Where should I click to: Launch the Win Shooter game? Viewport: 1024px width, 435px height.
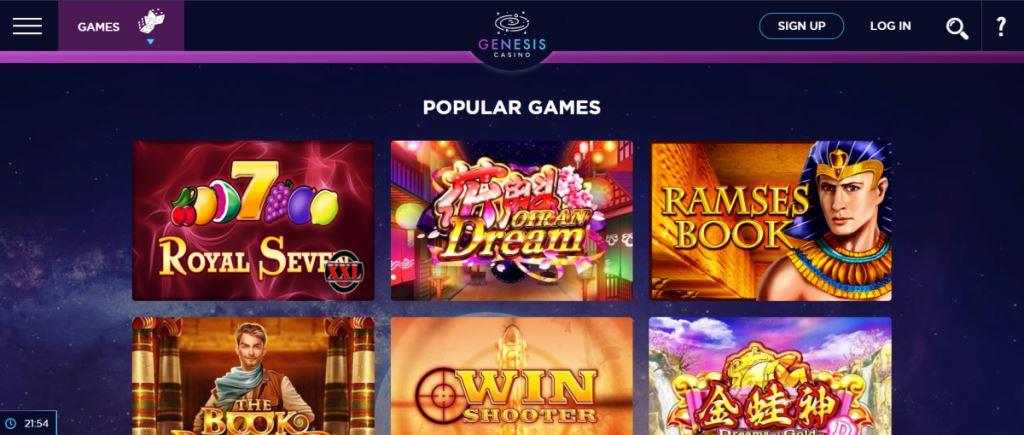coord(512,376)
